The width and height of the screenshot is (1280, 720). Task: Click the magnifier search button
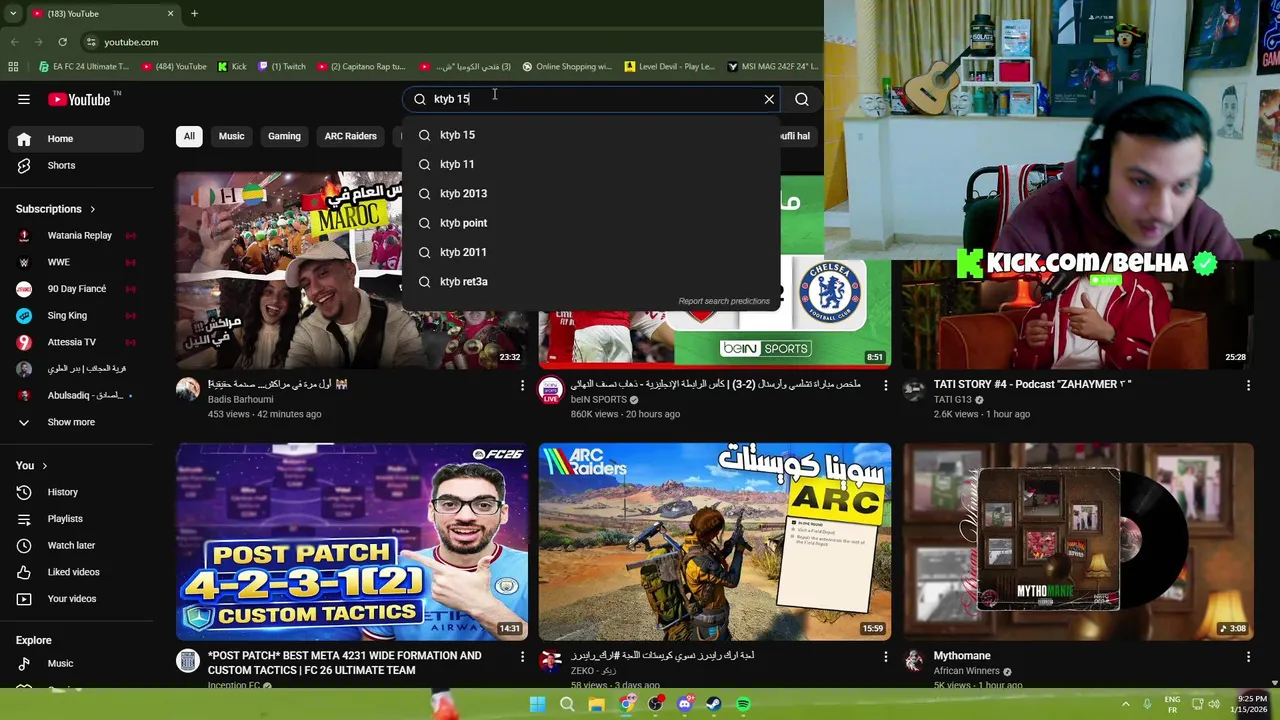[x=802, y=99]
